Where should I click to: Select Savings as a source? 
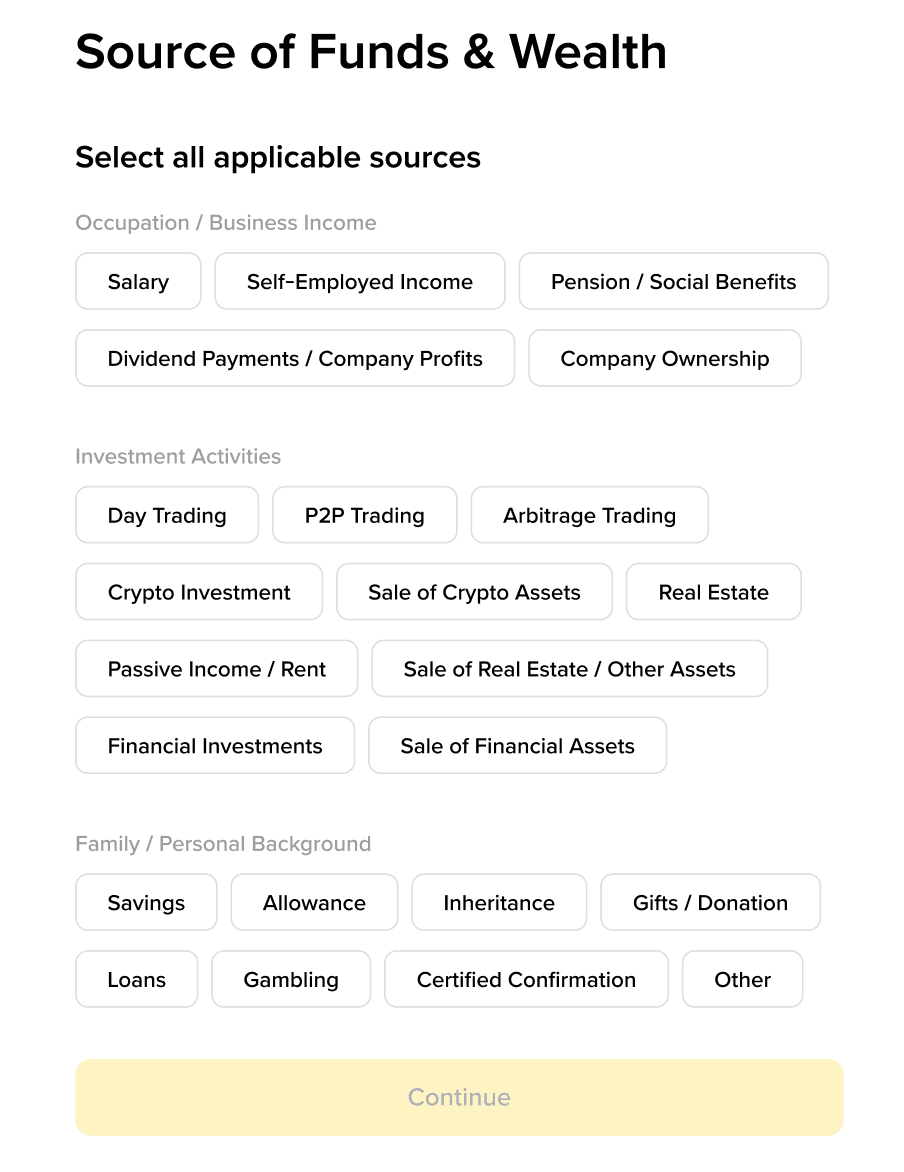tap(146, 903)
